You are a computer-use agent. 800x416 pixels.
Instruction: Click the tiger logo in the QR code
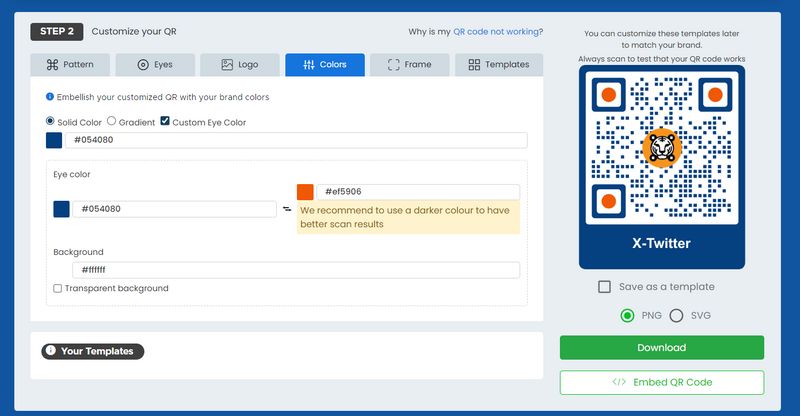(x=662, y=148)
